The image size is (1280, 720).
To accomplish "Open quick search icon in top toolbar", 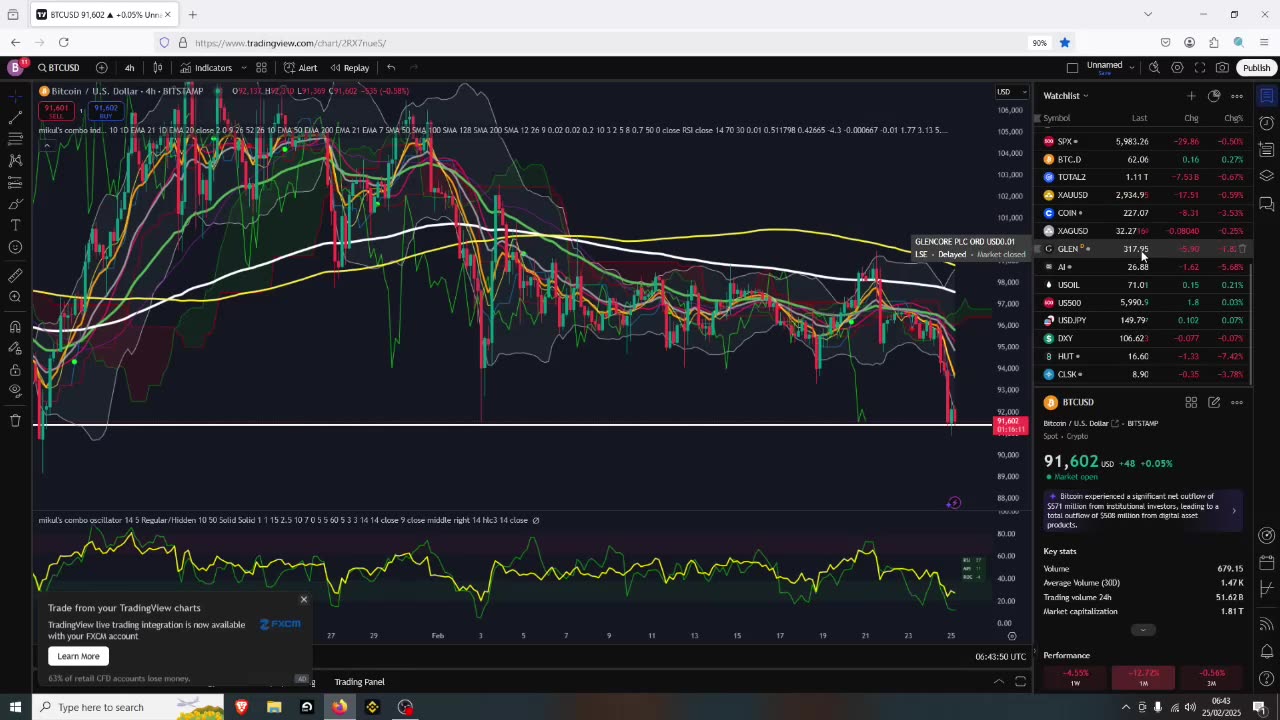I will coord(1154,68).
